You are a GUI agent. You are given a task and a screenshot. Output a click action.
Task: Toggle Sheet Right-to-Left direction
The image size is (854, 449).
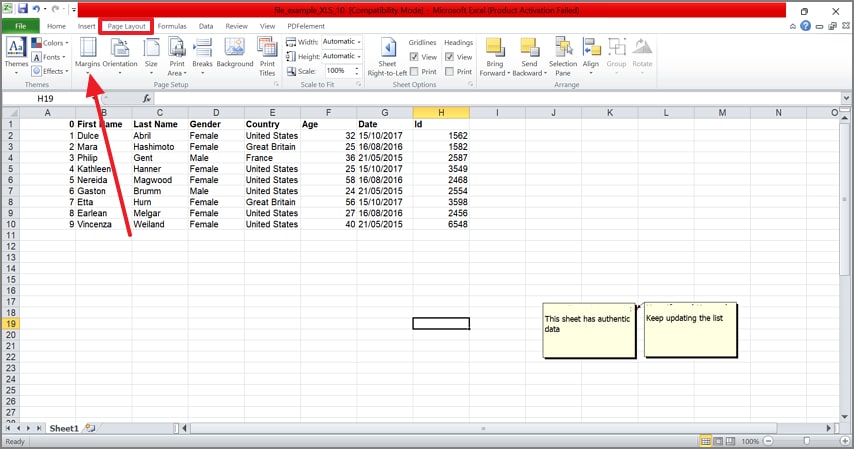tap(387, 56)
